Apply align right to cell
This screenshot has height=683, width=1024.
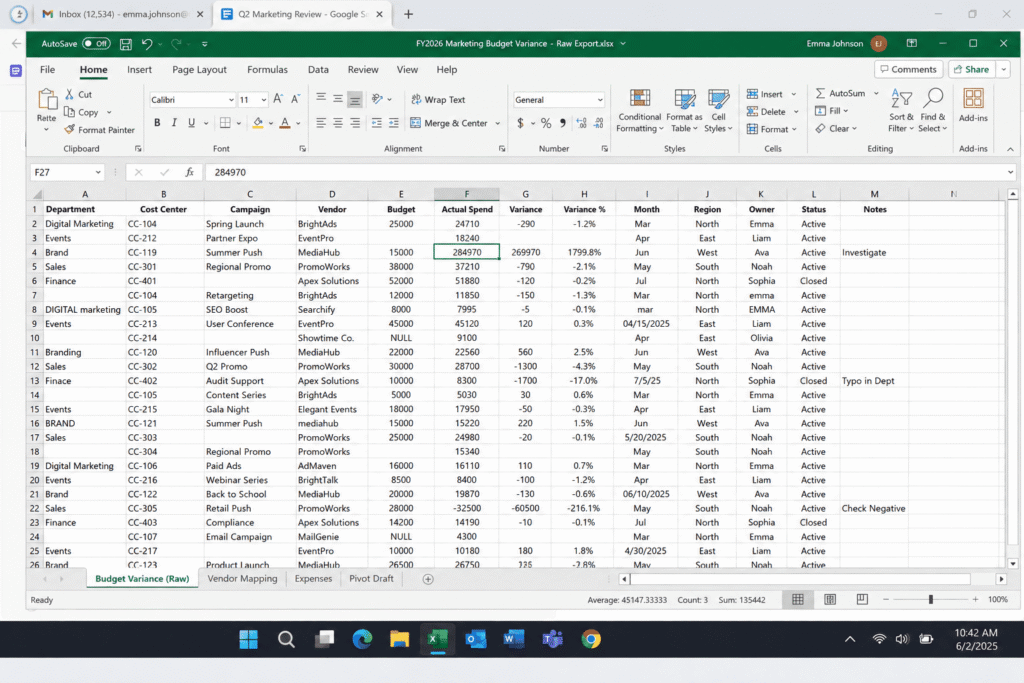coord(355,123)
